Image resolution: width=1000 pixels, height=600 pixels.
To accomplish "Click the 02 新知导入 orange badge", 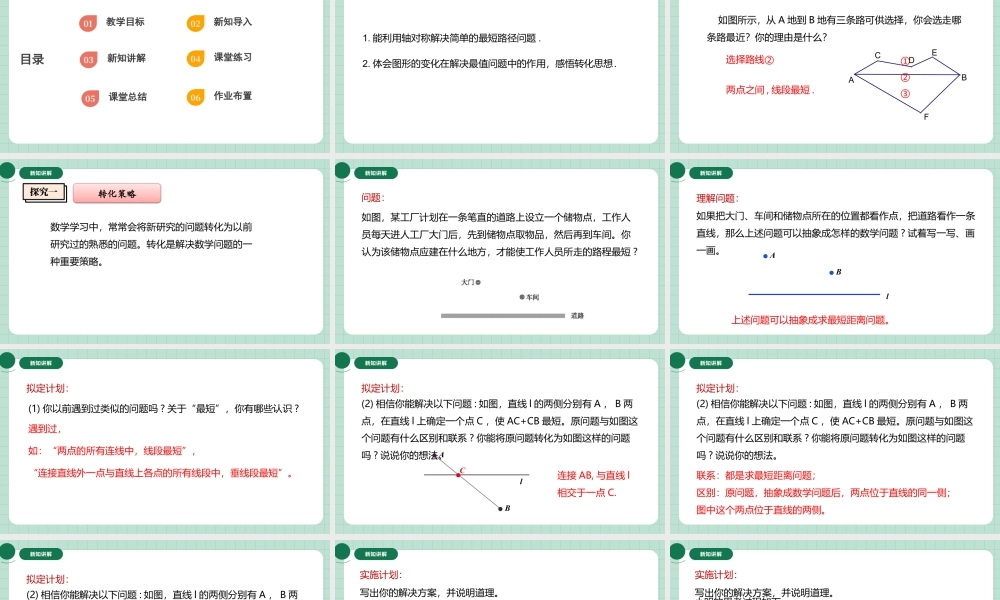I will point(196,23).
